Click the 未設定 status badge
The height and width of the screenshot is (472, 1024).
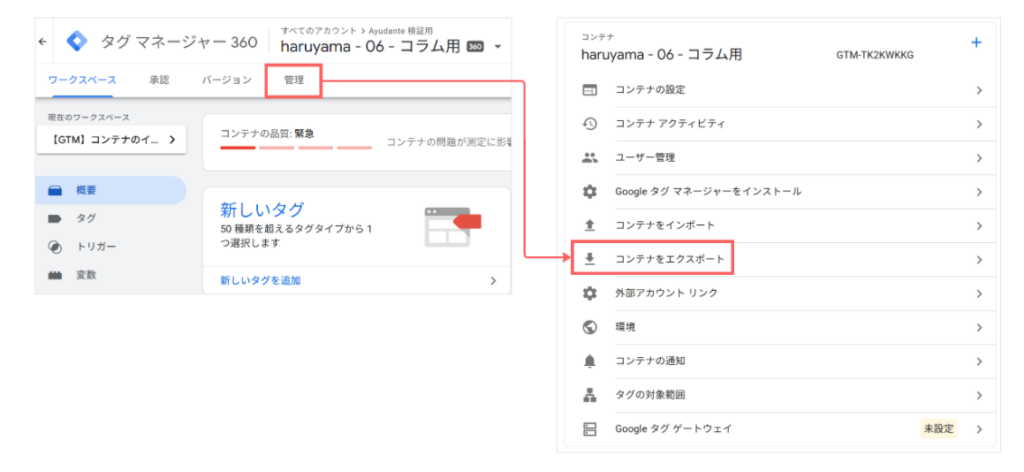pyautogui.click(x=938, y=429)
